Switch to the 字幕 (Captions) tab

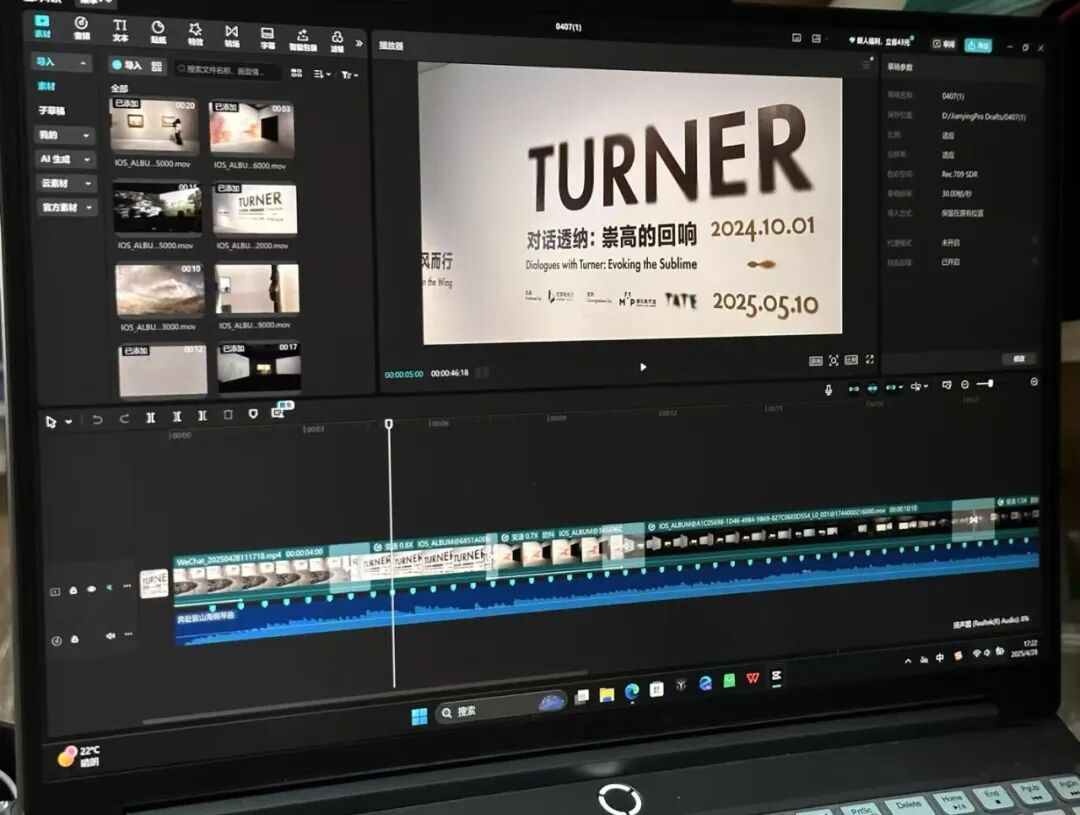point(267,38)
